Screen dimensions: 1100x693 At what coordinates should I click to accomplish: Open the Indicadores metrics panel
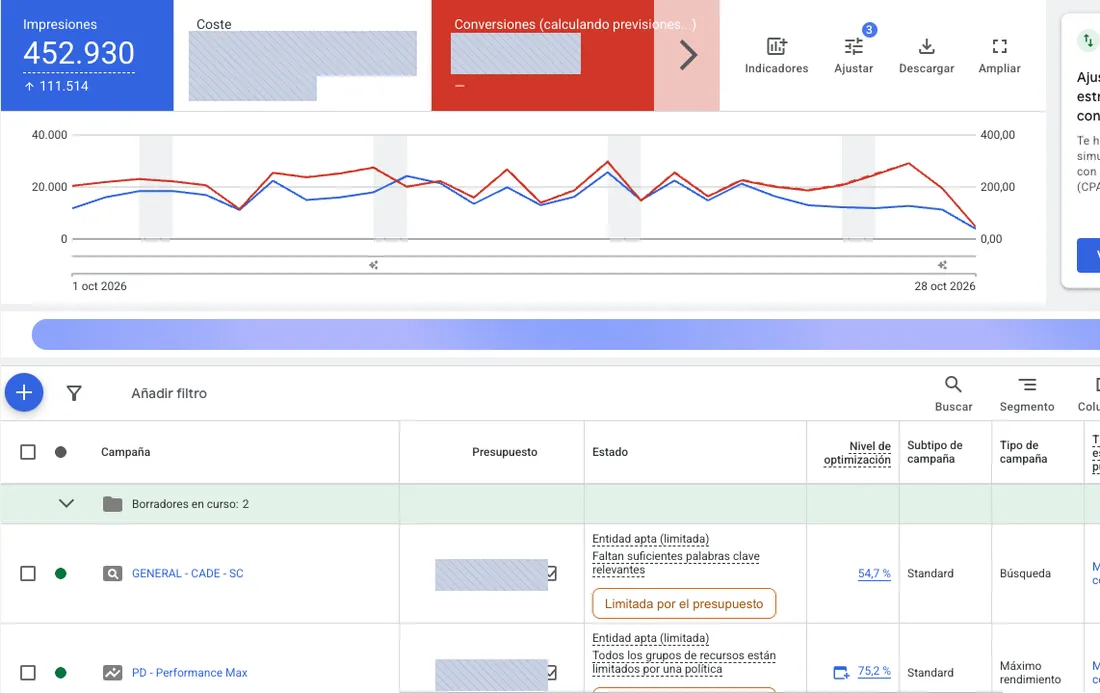point(776,55)
